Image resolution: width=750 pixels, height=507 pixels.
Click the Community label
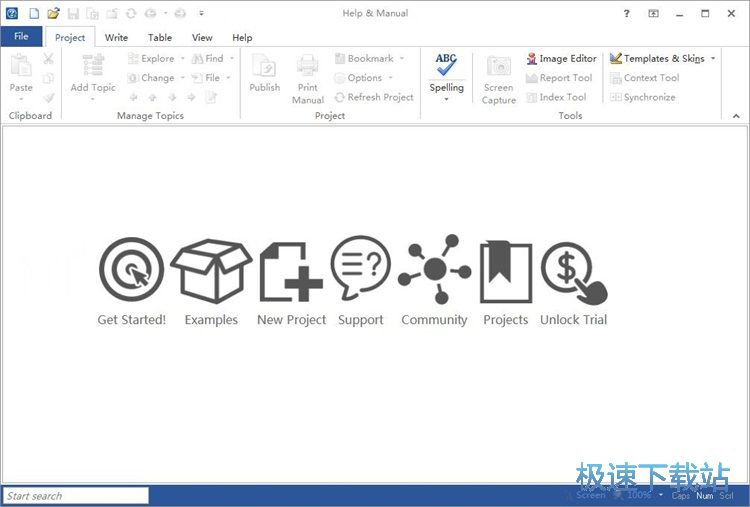click(434, 320)
